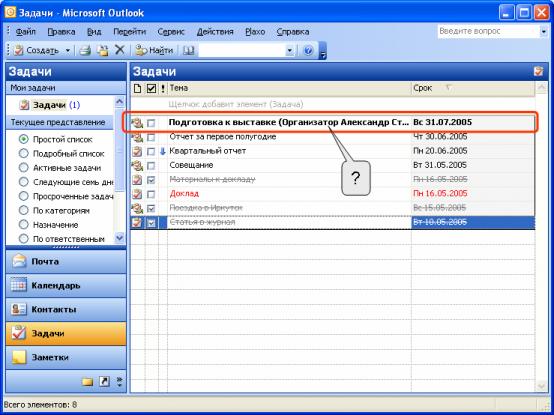Select По категориям view
The width and height of the screenshot is (554, 415).
[x=24, y=210]
